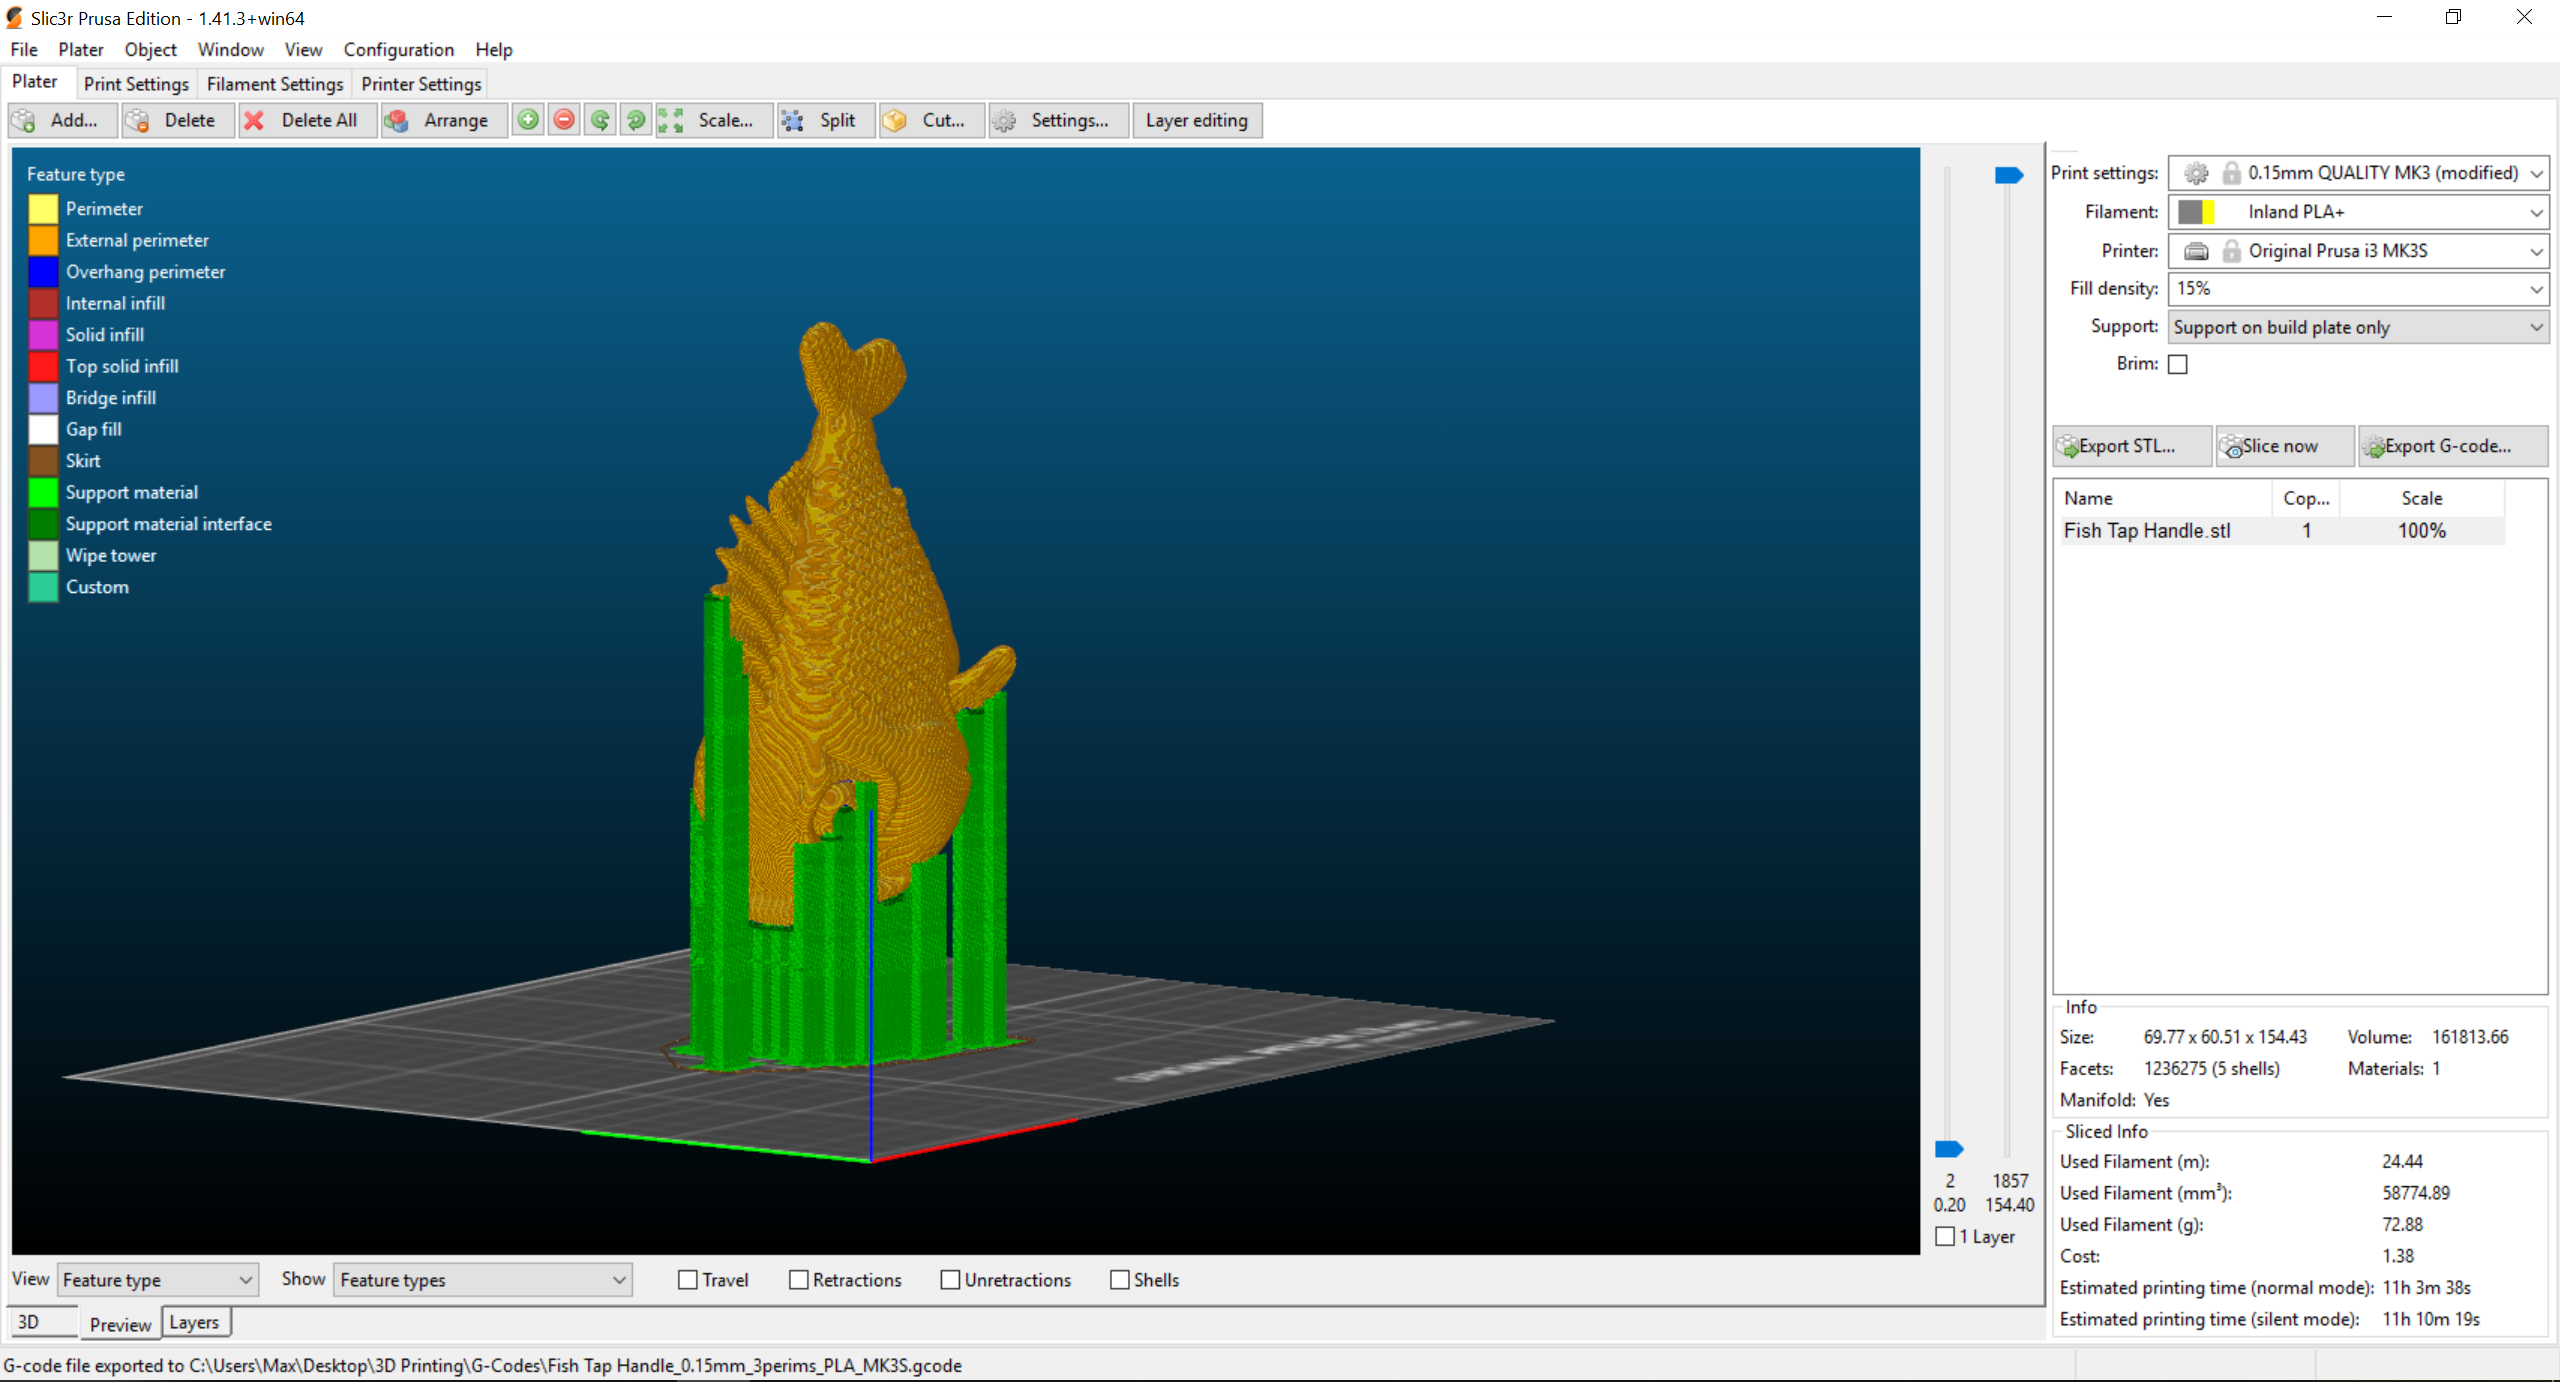Screen dimensions: 2560x1382
Task: Open the Cut tool
Action: [932, 121]
